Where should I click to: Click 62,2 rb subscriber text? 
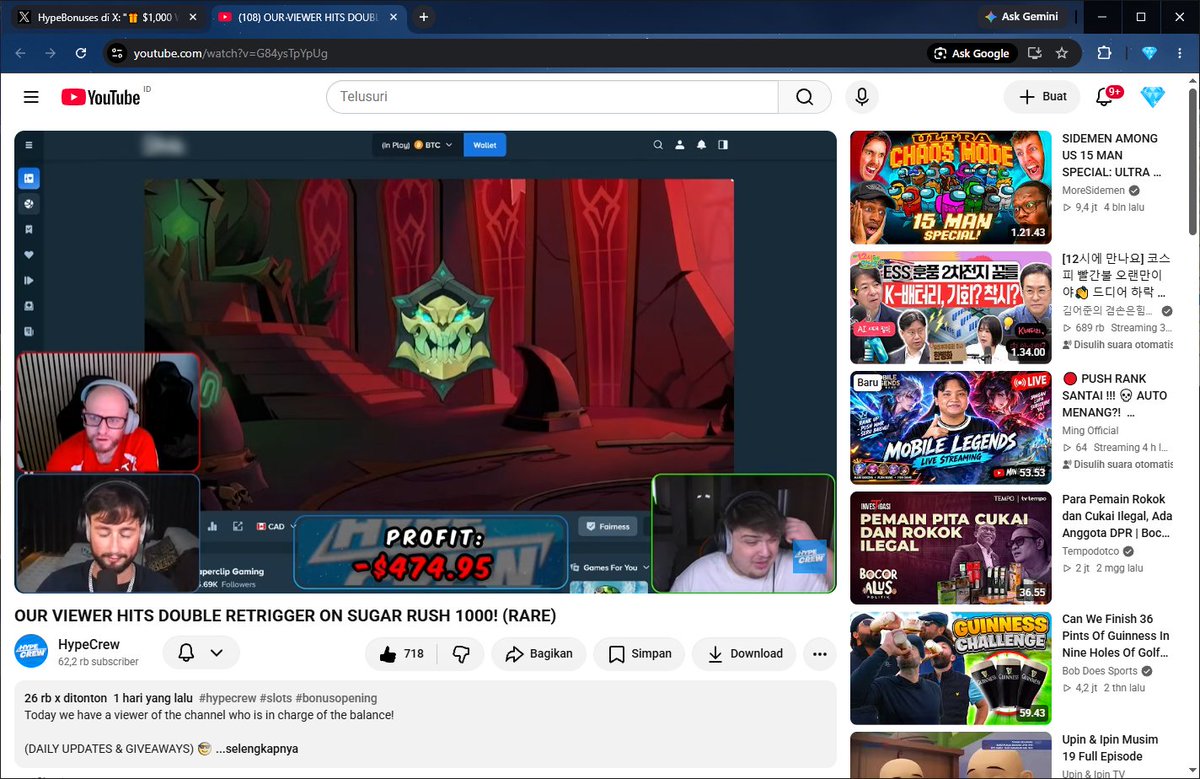(x=98, y=662)
